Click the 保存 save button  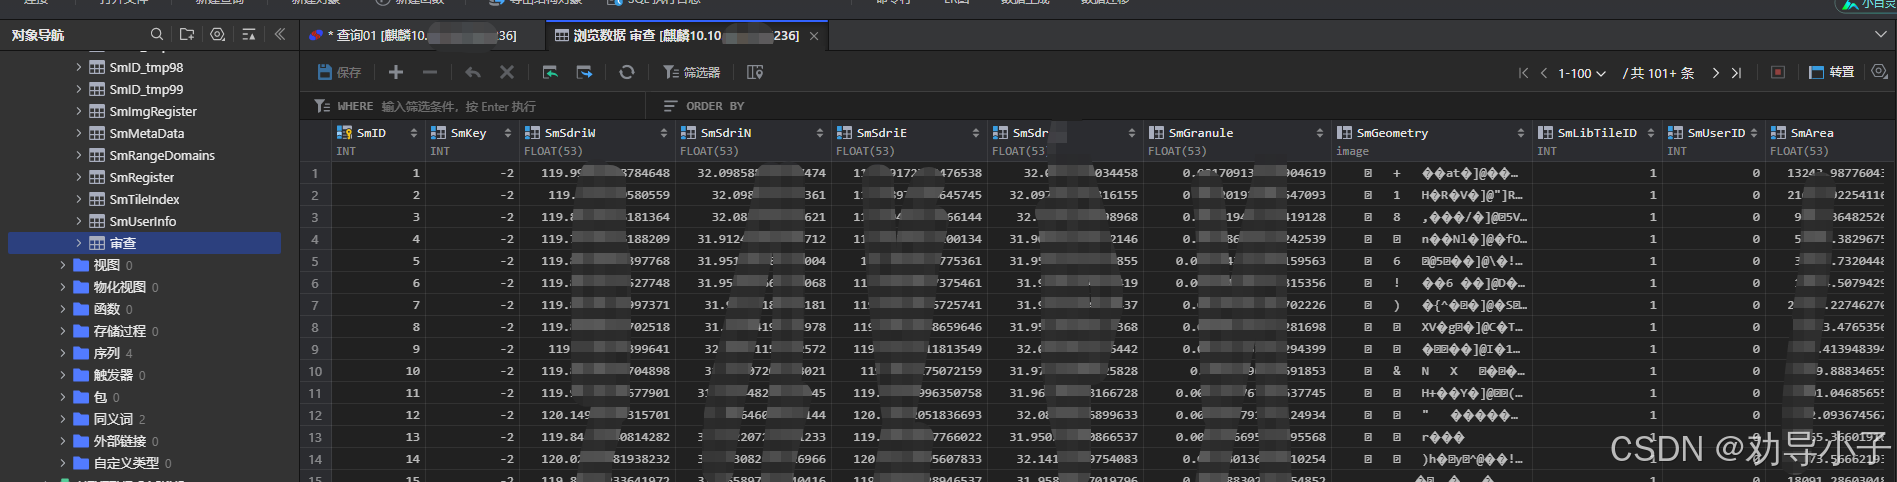339,72
